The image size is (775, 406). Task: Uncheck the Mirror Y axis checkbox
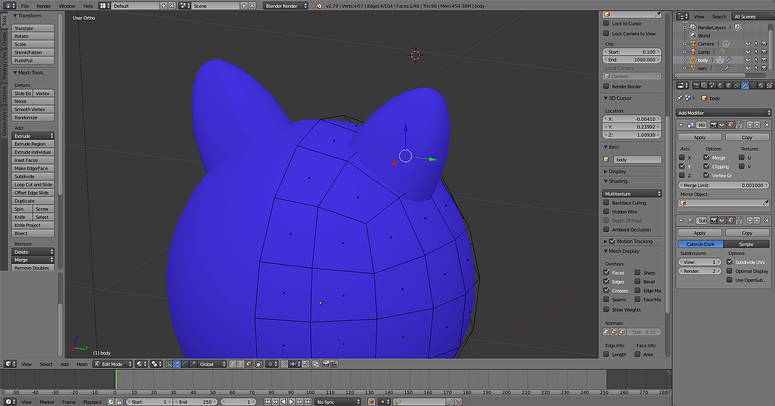pyautogui.click(x=682, y=166)
